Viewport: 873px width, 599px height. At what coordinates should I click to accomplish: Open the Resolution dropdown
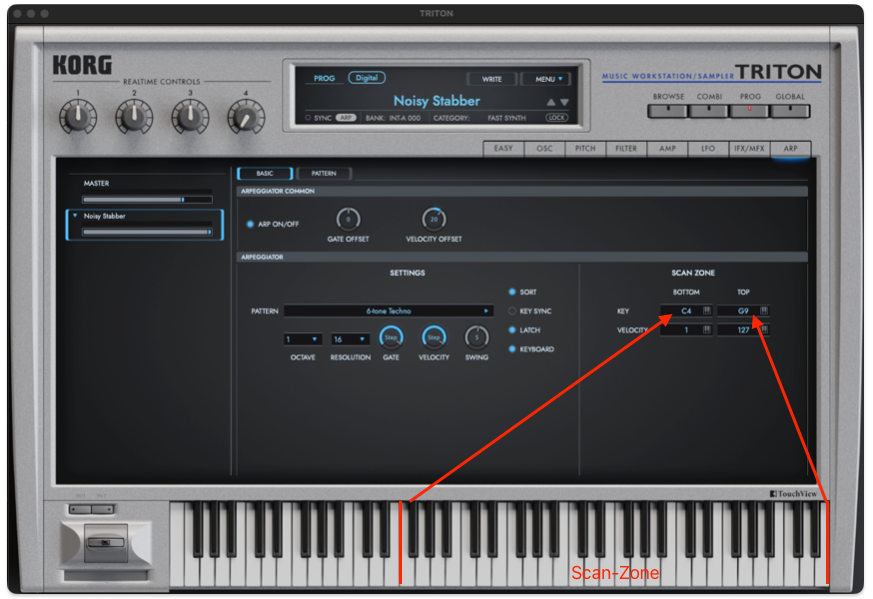(x=350, y=339)
